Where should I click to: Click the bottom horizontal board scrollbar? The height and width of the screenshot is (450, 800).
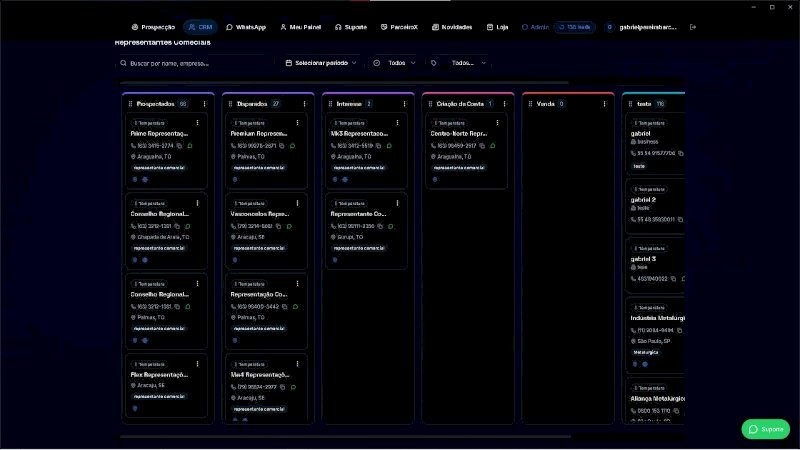[x=345, y=437]
